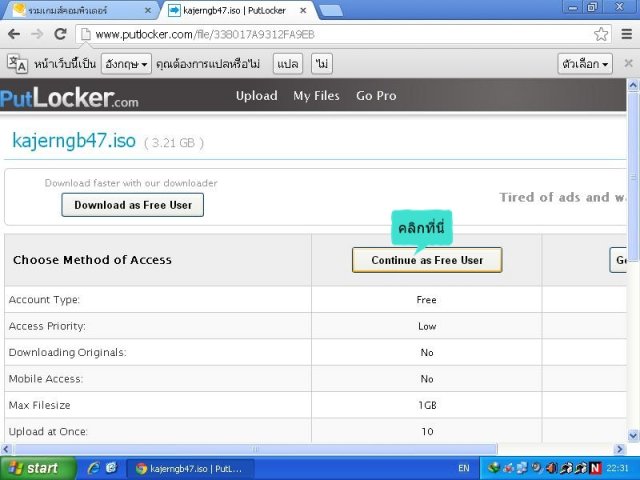This screenshot has width=640, height=480.
Task: Dismiss the translation bar with its X
Action: [629, 63]
